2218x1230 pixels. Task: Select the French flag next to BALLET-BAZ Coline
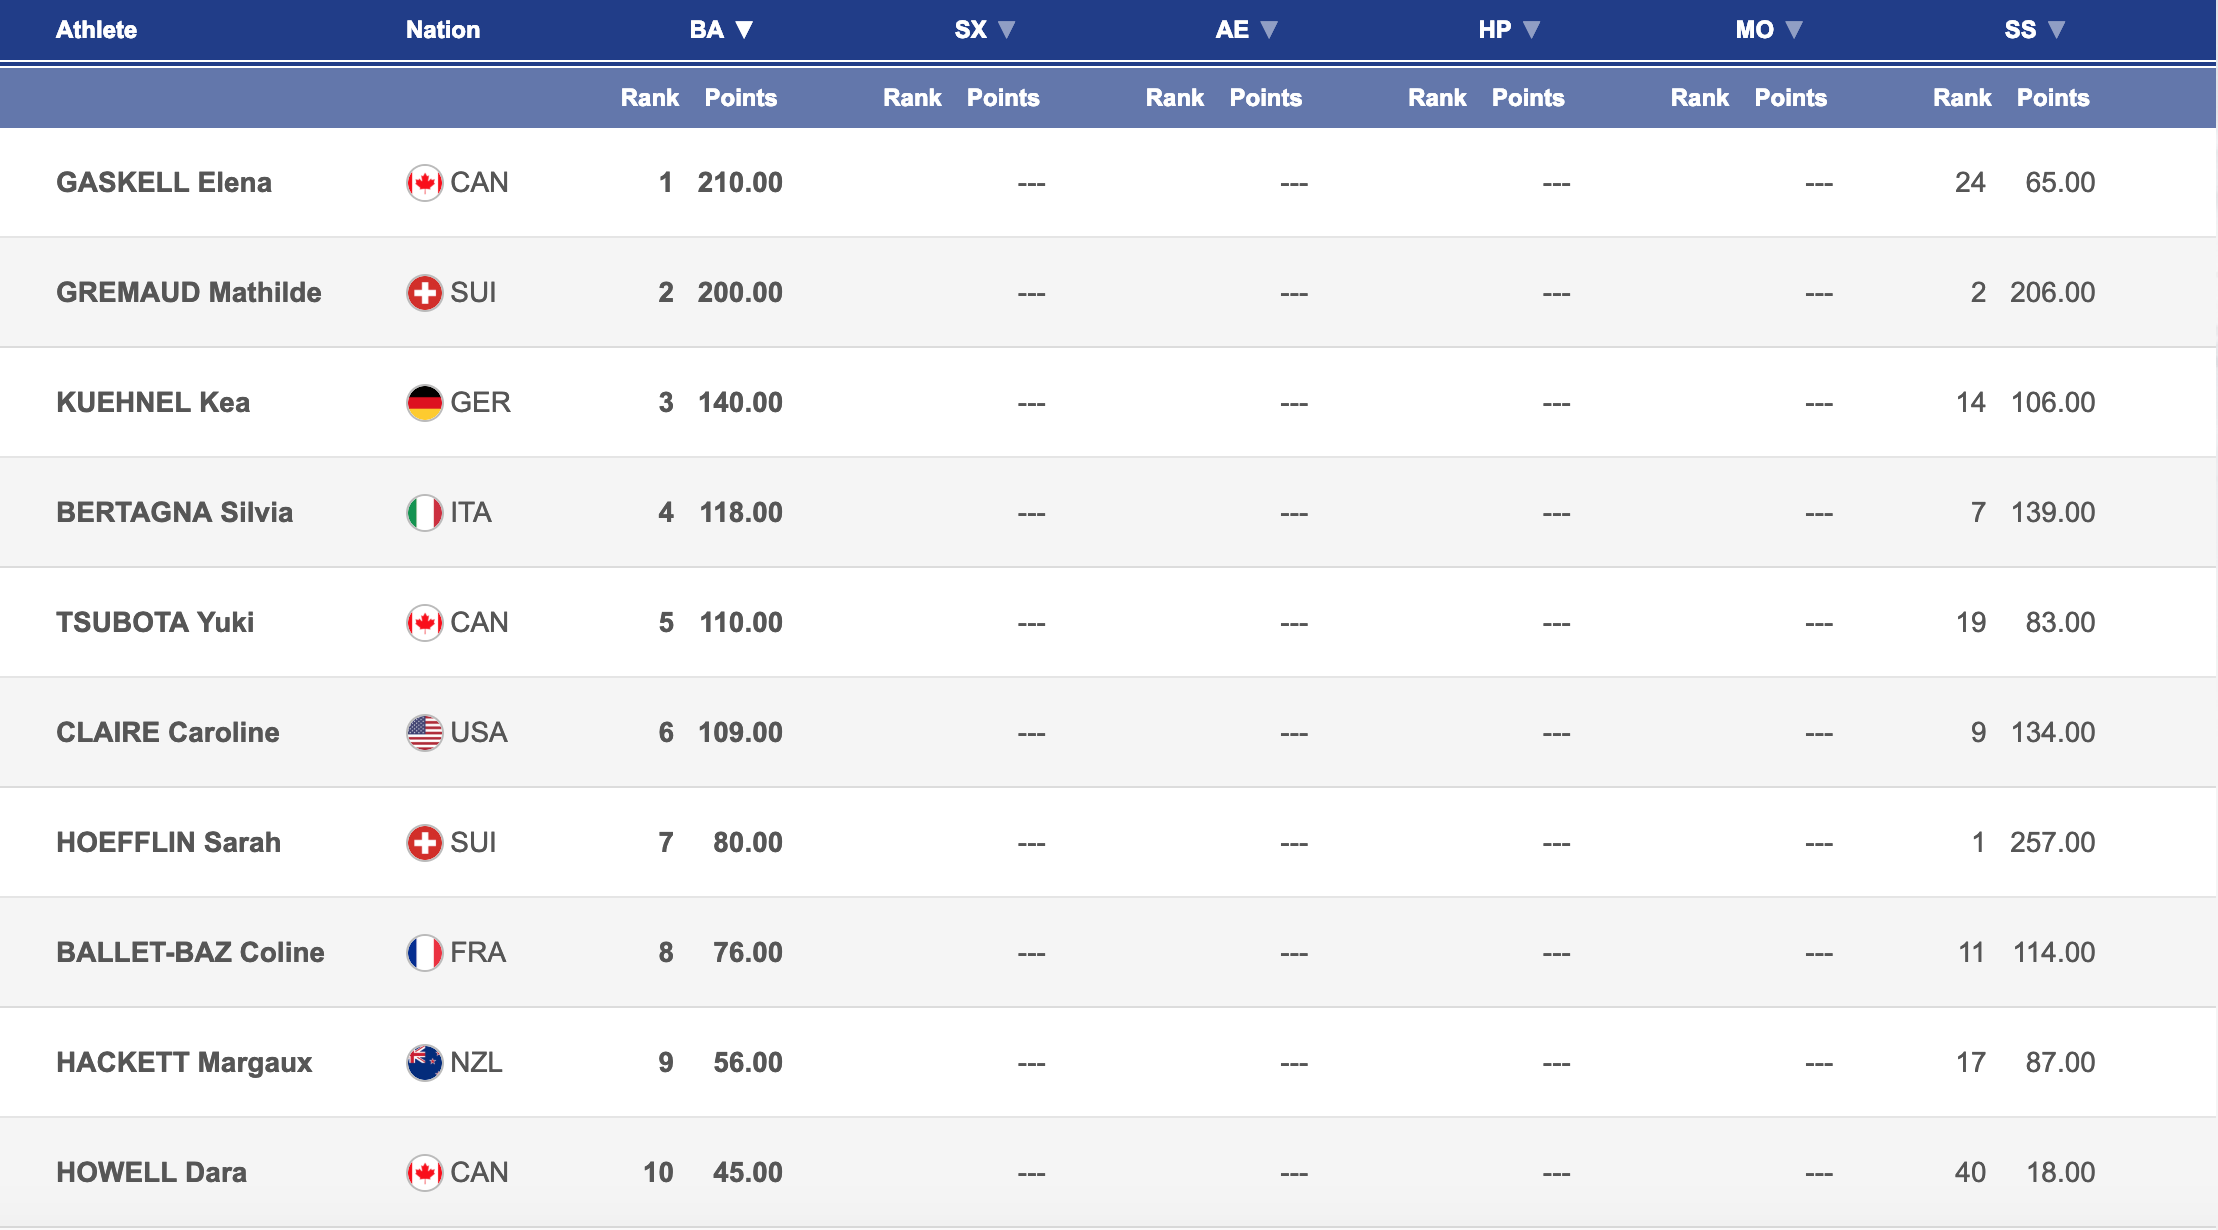(425, 952)
